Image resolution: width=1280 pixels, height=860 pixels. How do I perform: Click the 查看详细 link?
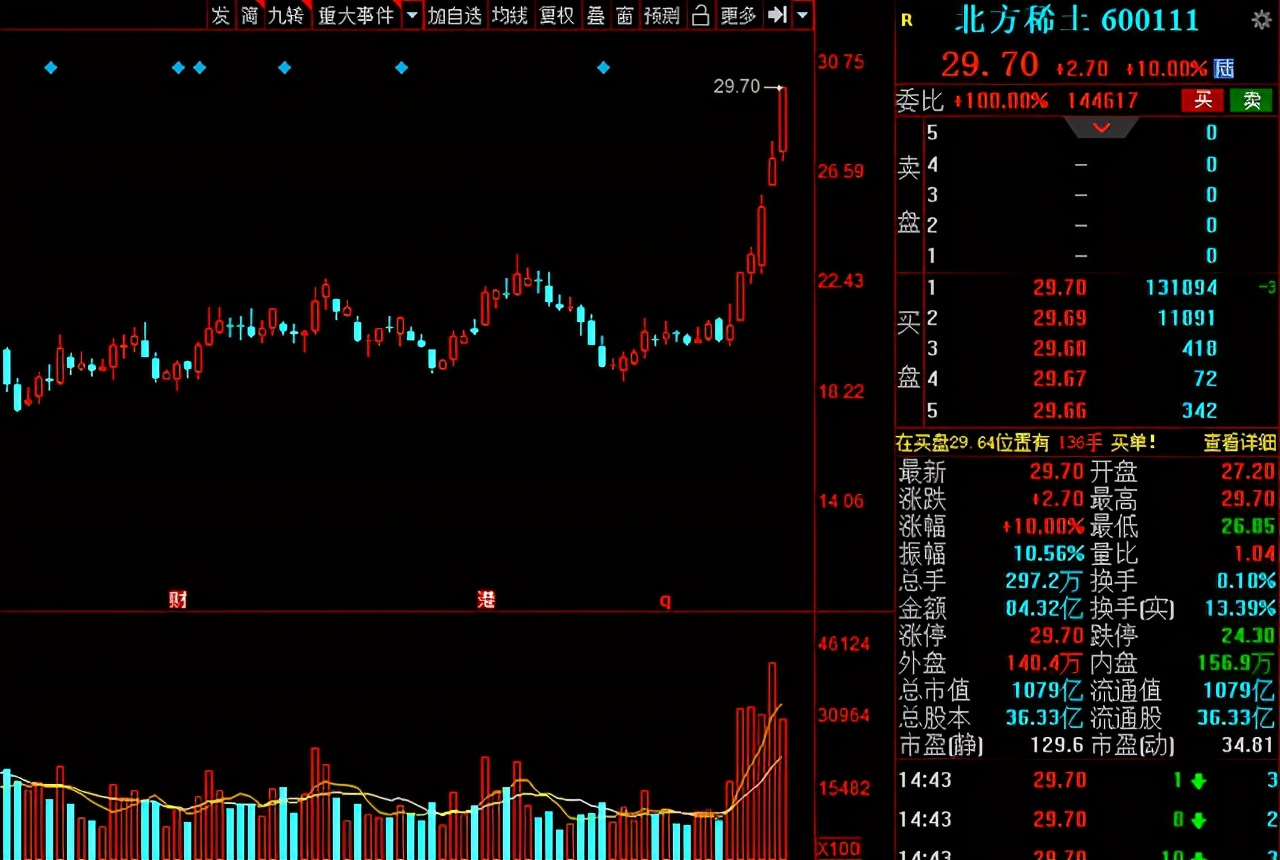click(1239, 442)
